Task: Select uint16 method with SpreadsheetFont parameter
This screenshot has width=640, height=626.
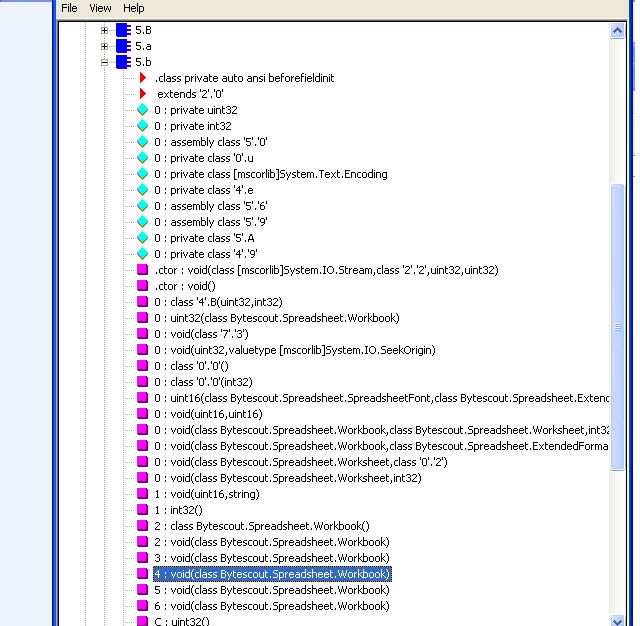Action: pyautogui.click(x=381, y=398)
